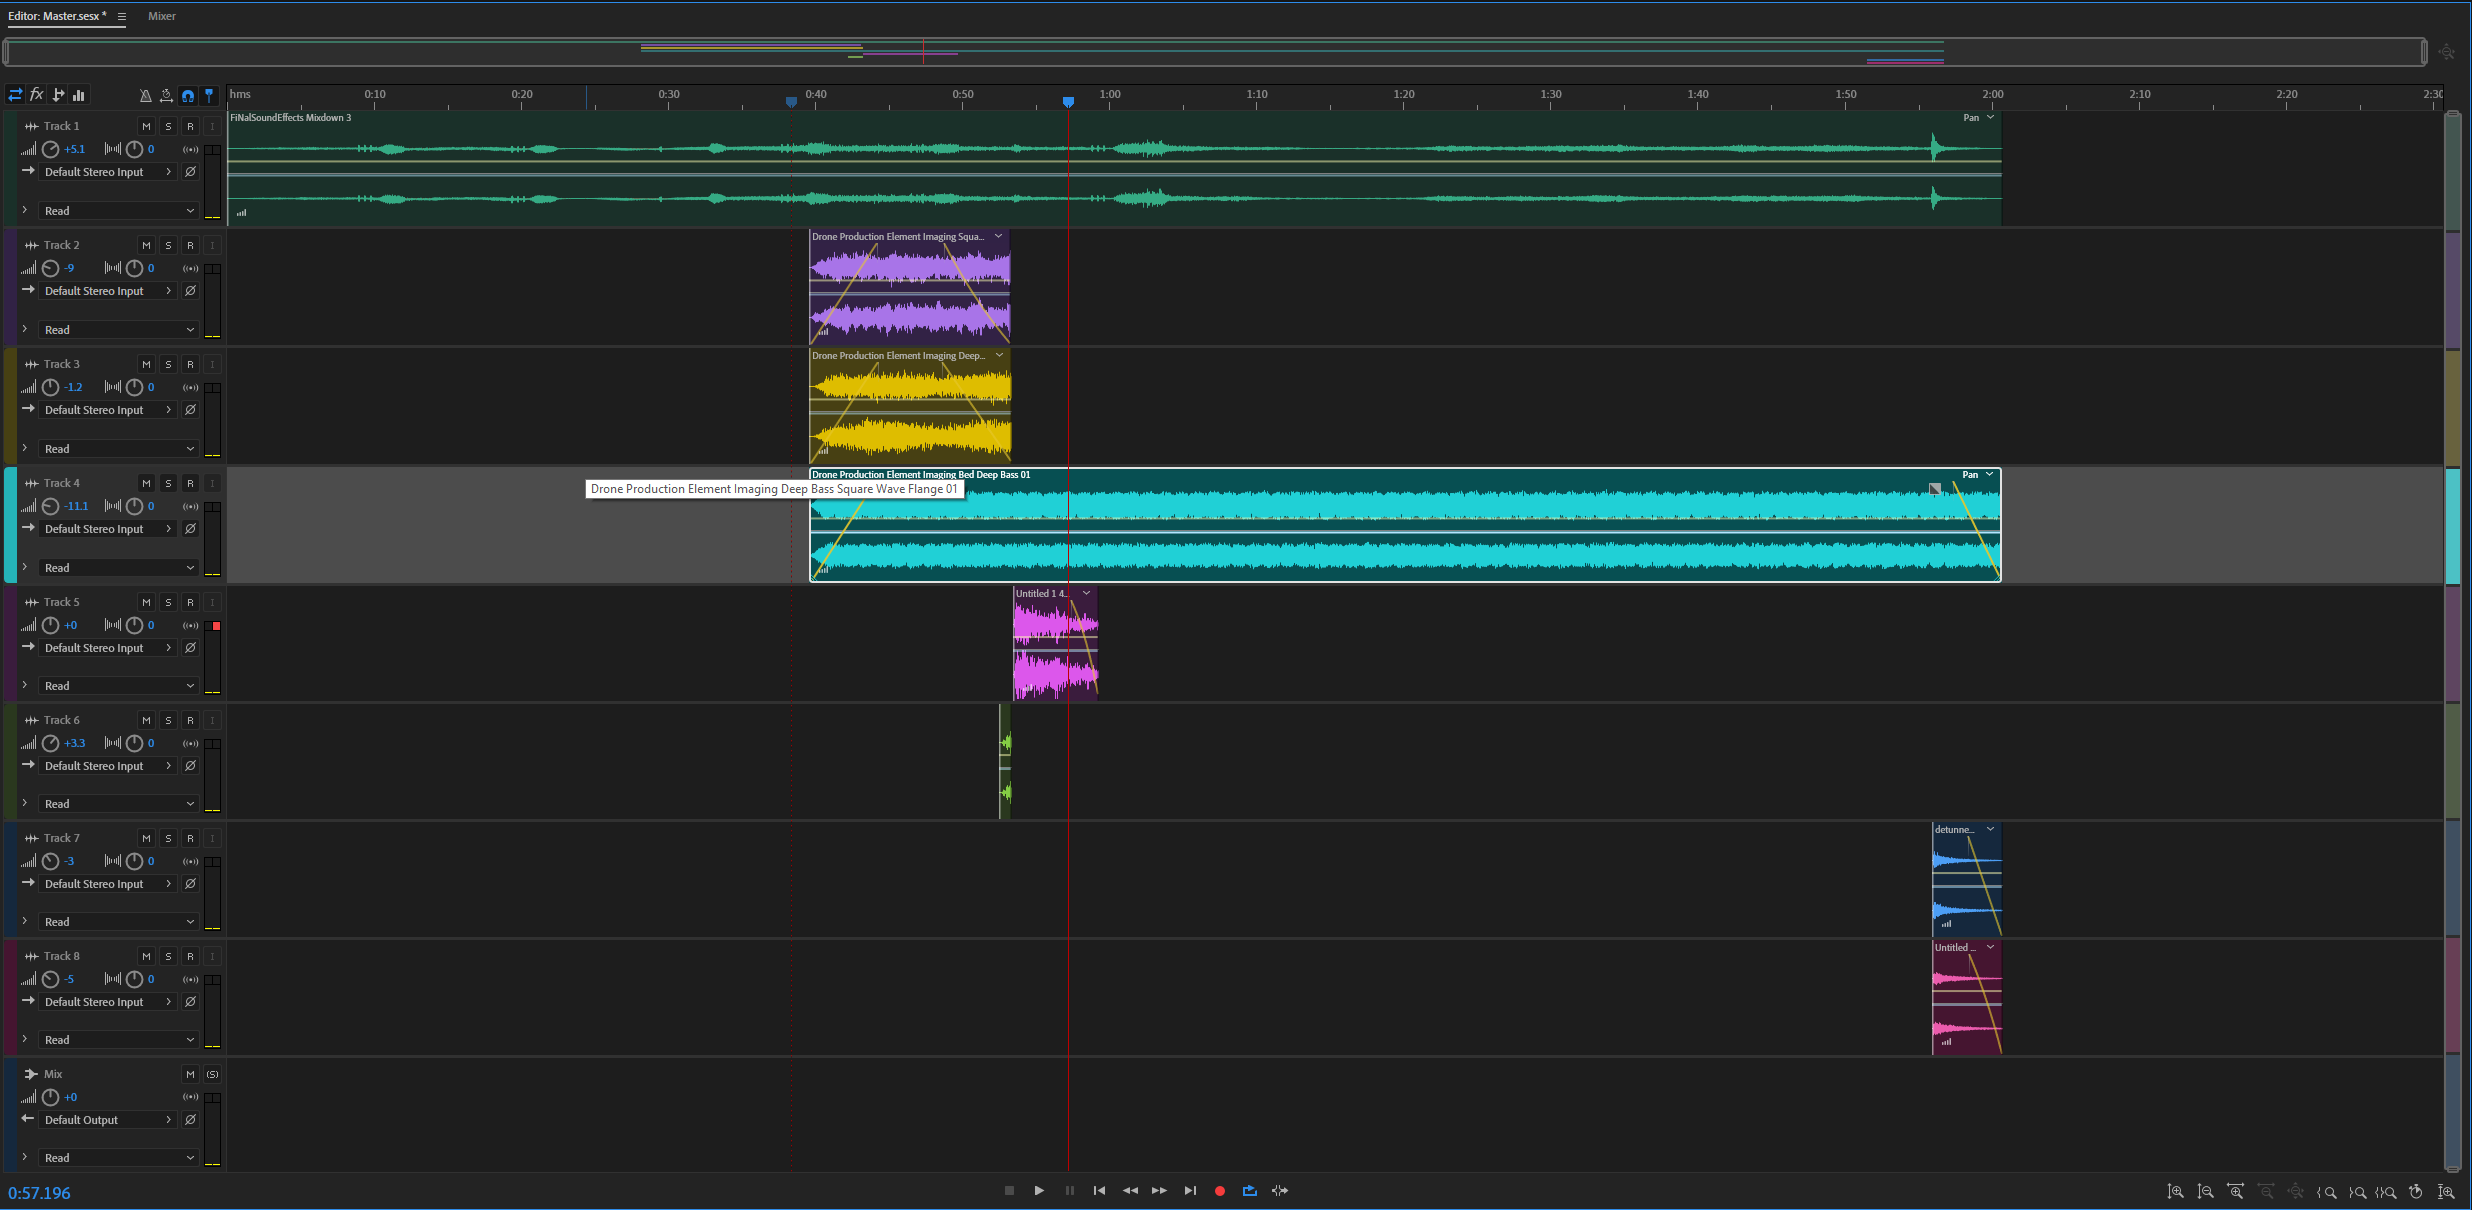Click the Play button
The width and height of the screenshot is (2472, 1210).
click(x=1039, y=1191)
